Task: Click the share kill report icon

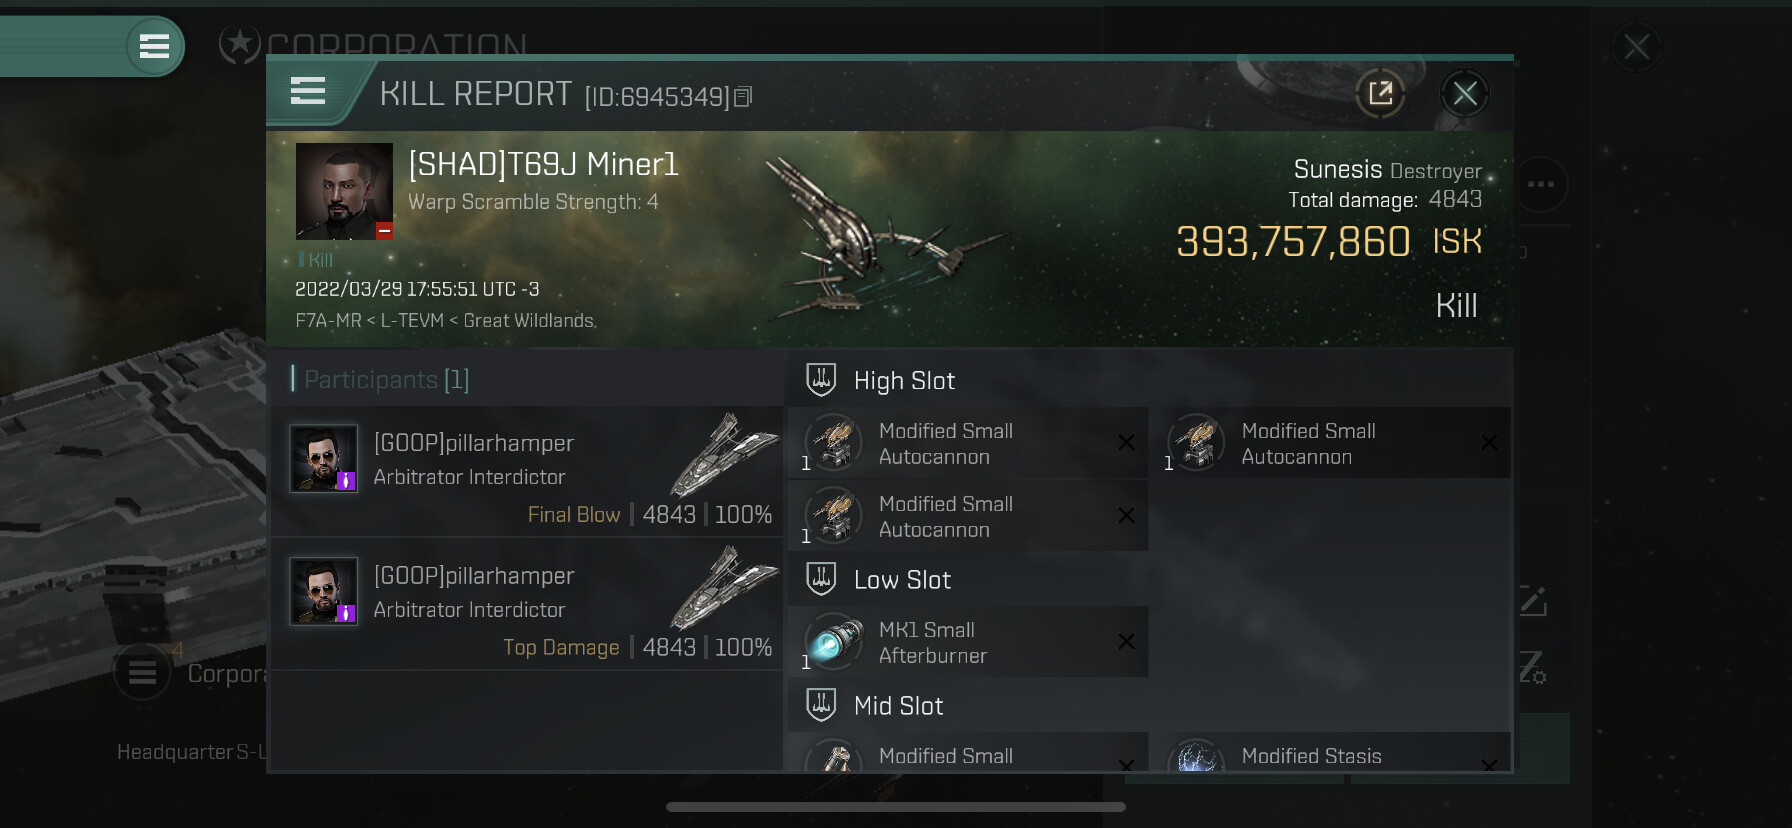Action: pos(1380,94)
